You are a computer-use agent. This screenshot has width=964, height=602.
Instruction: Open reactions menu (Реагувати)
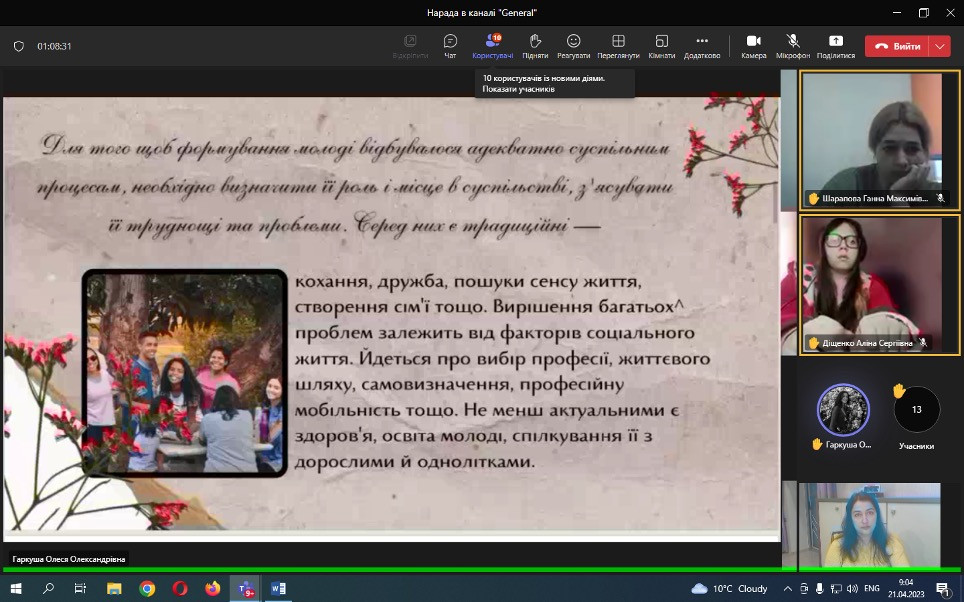click(574, 45)
